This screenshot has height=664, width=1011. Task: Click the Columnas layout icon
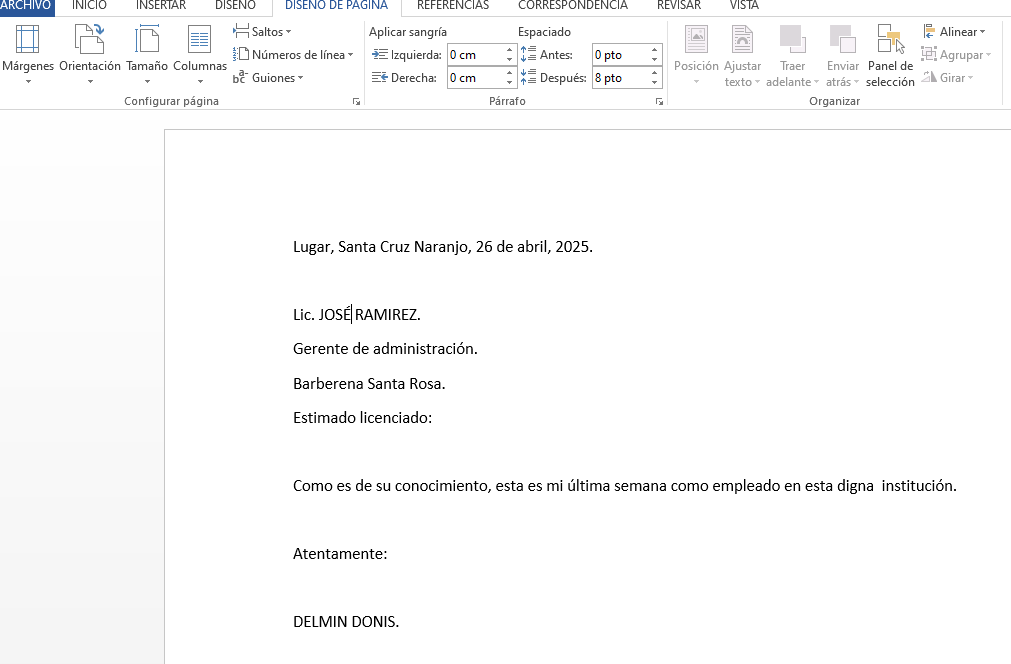(199, 39)
